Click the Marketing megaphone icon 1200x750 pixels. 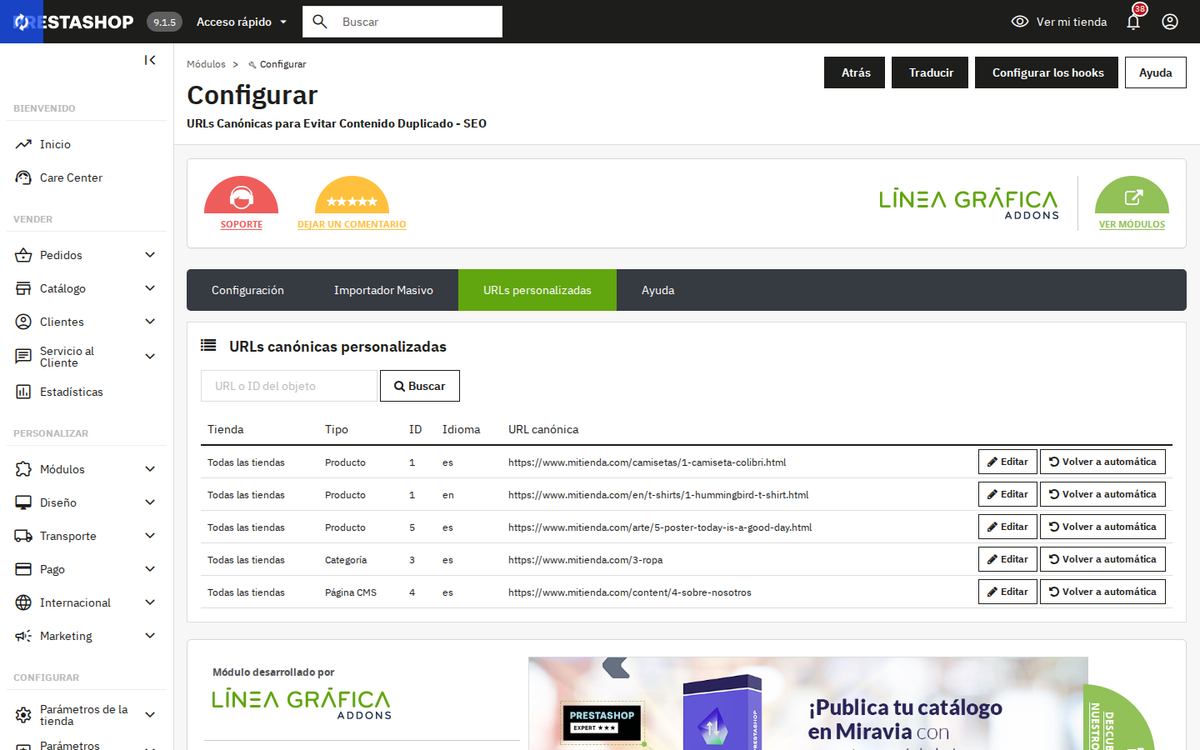point(23,636)
